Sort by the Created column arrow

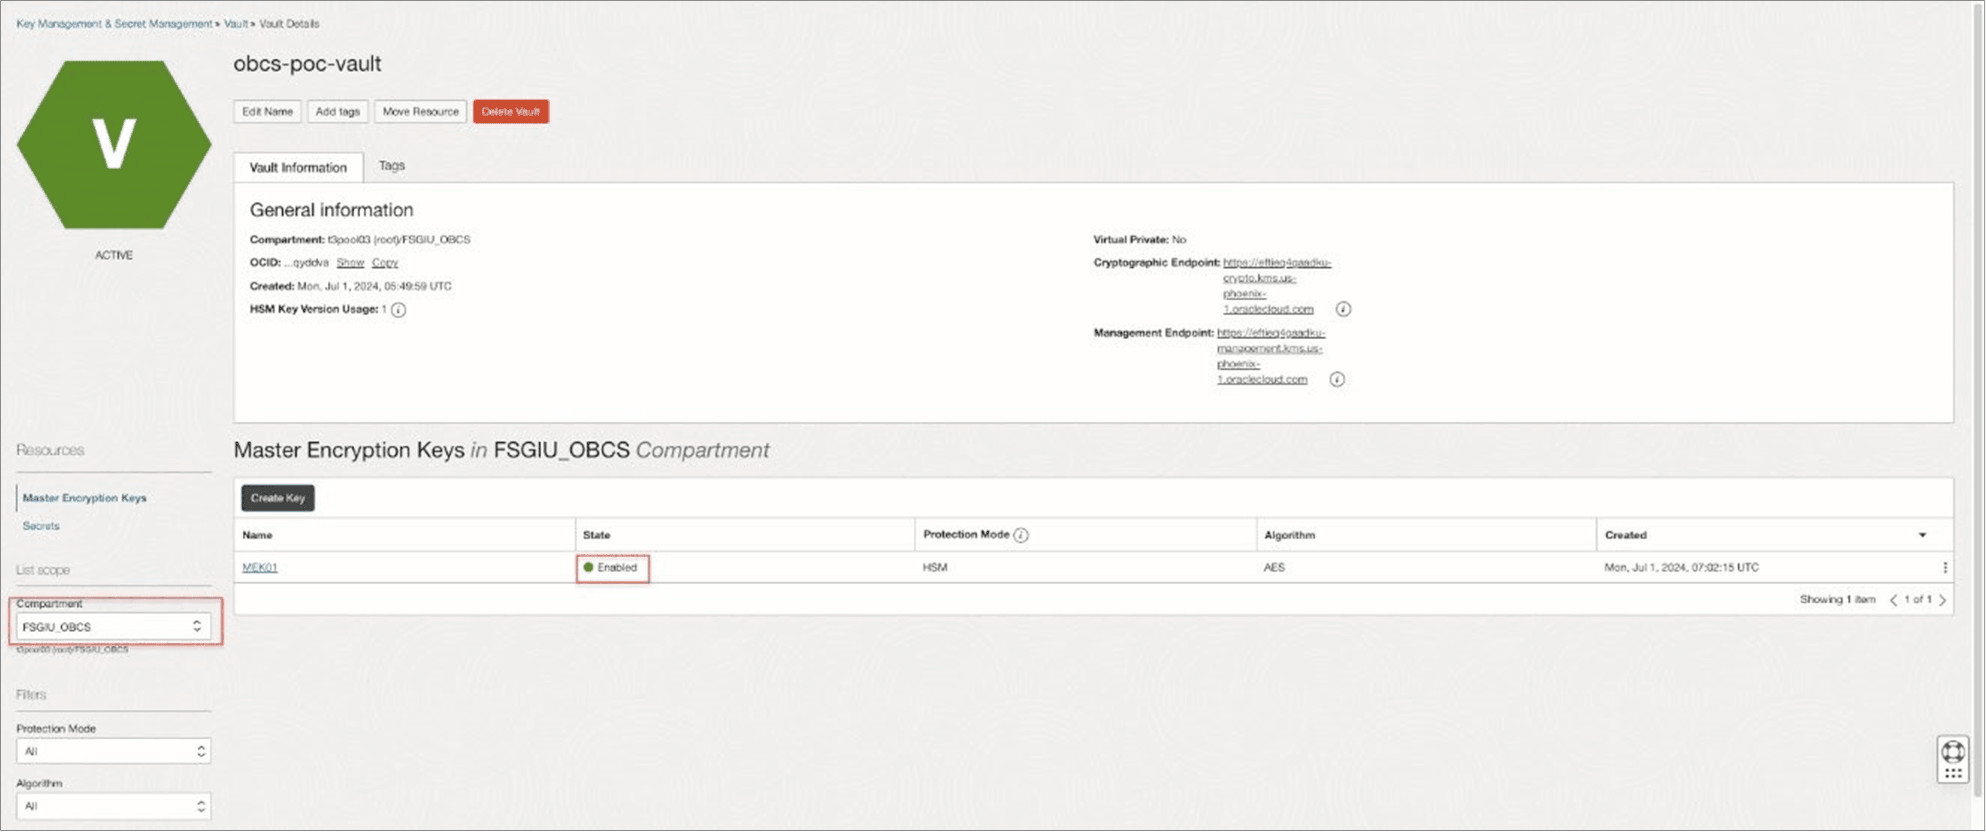(x=1922, y=535)
